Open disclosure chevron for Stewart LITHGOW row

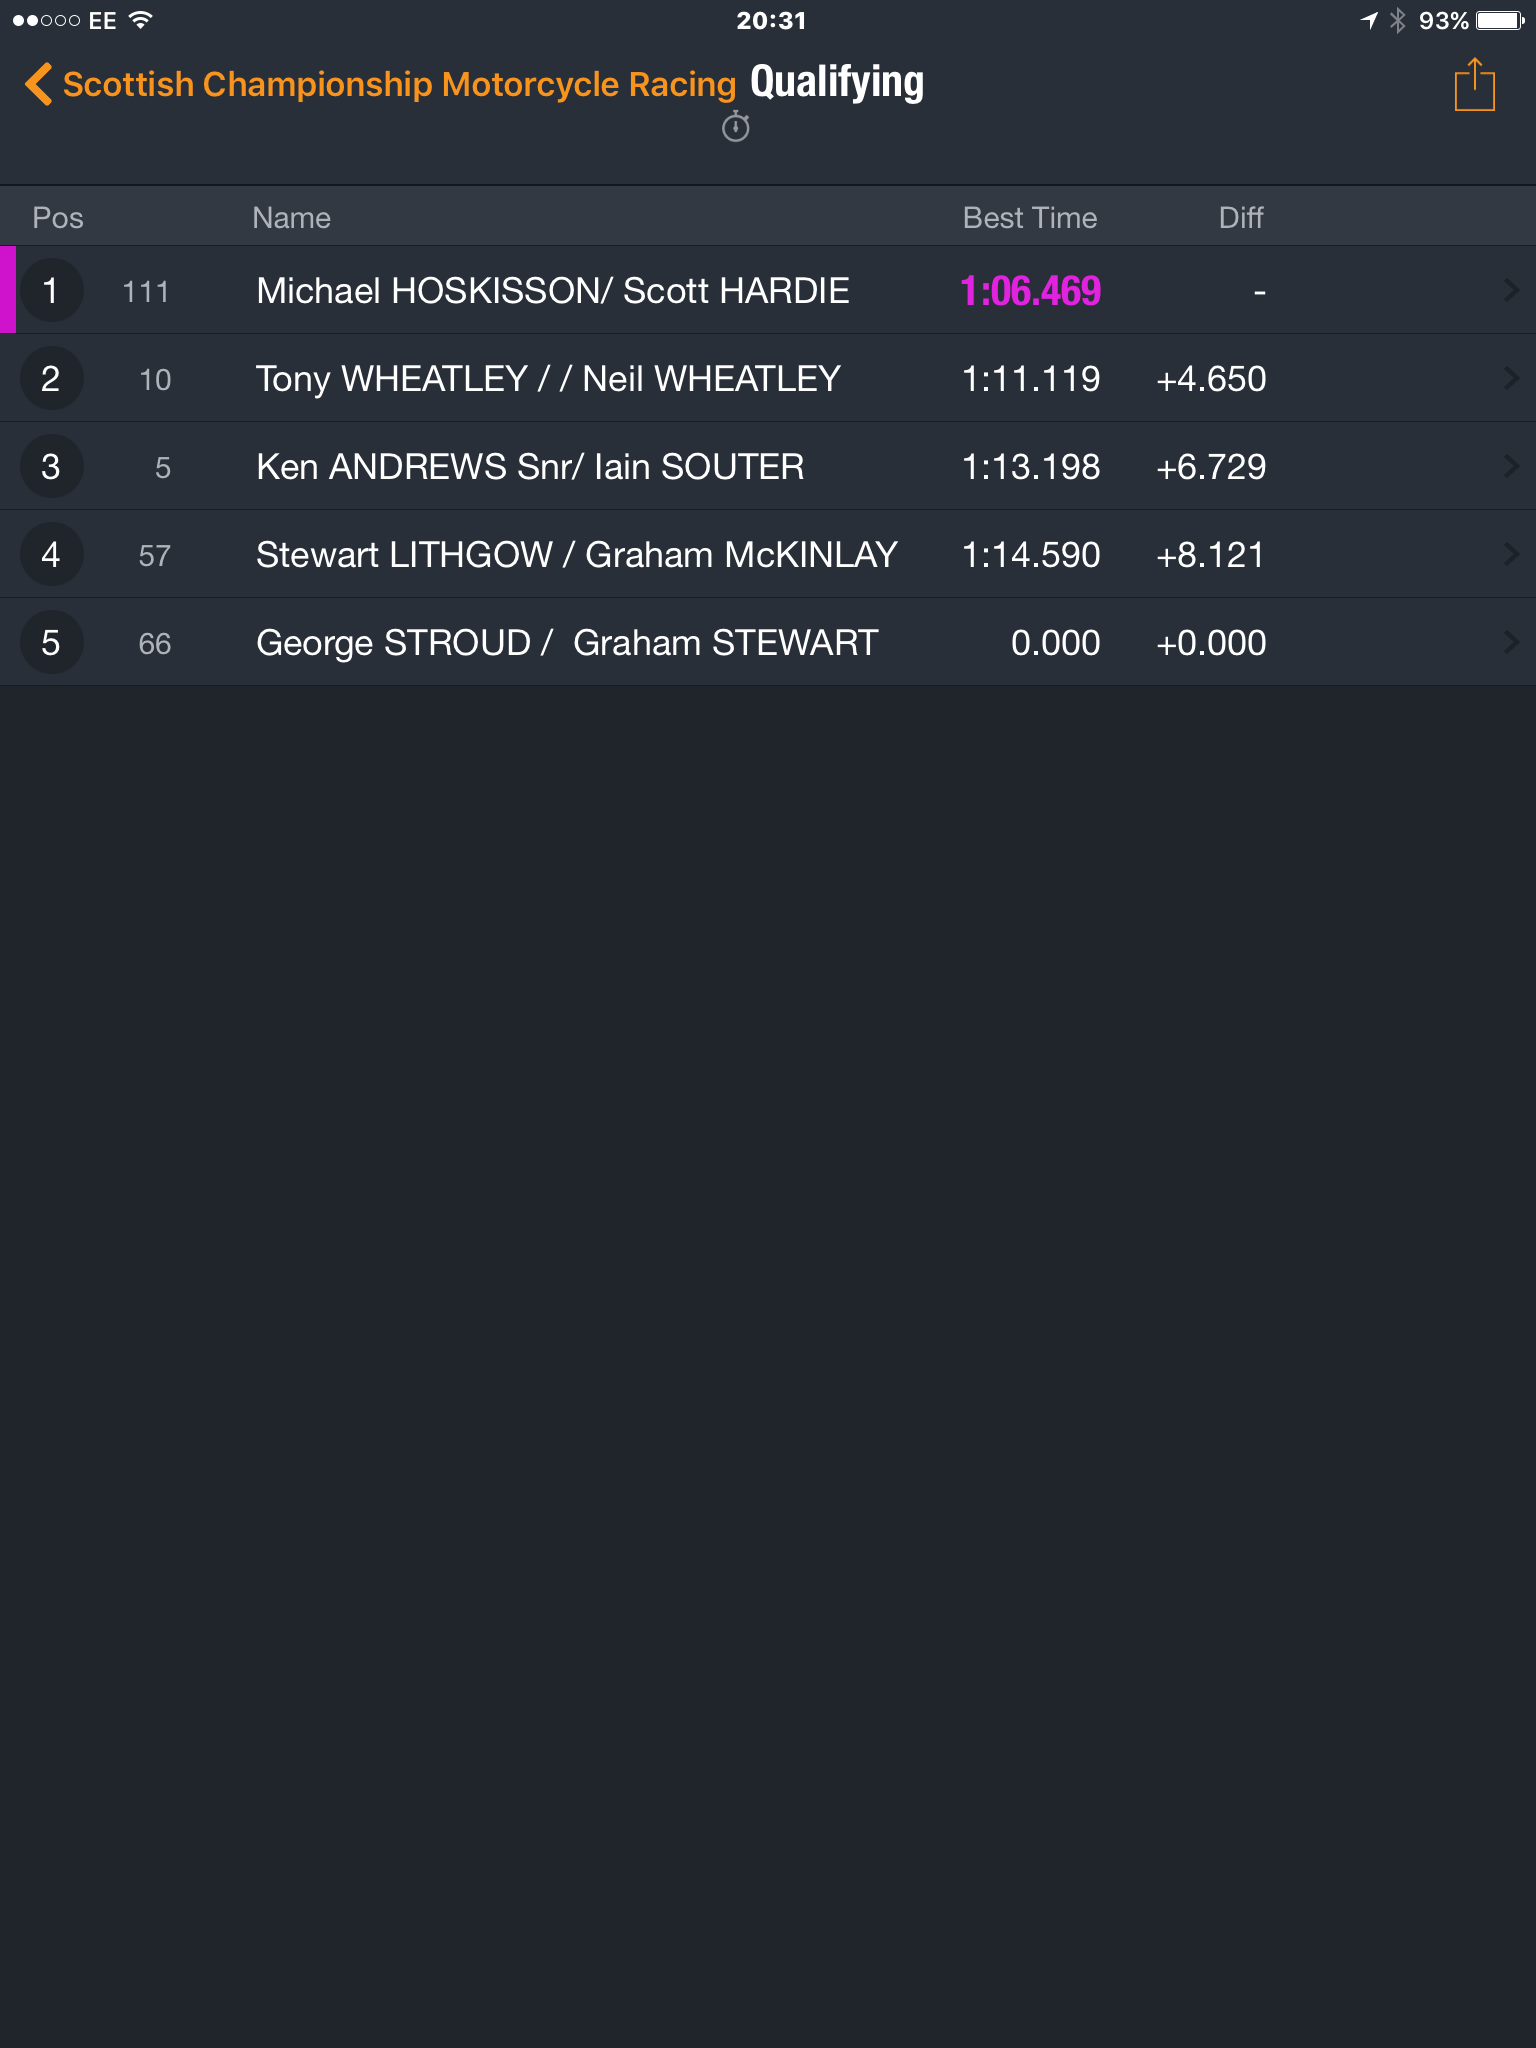point(1511,554)
